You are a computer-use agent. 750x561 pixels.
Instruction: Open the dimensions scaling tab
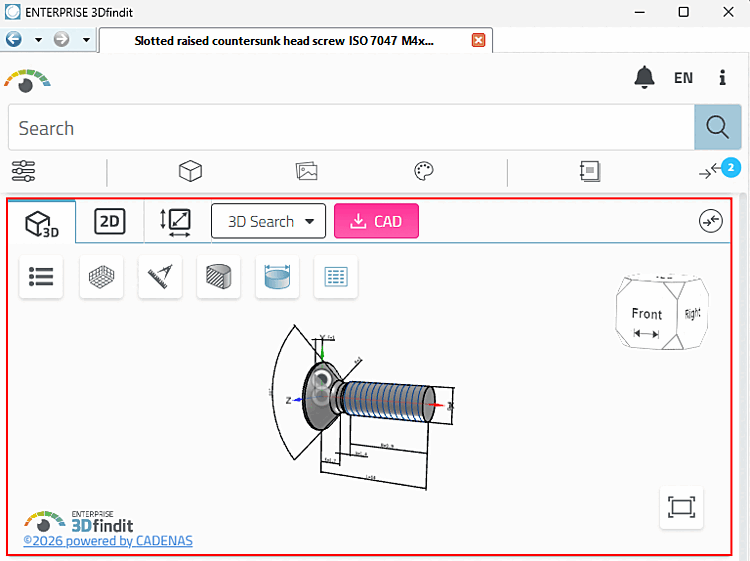click(x=175, y=222)
